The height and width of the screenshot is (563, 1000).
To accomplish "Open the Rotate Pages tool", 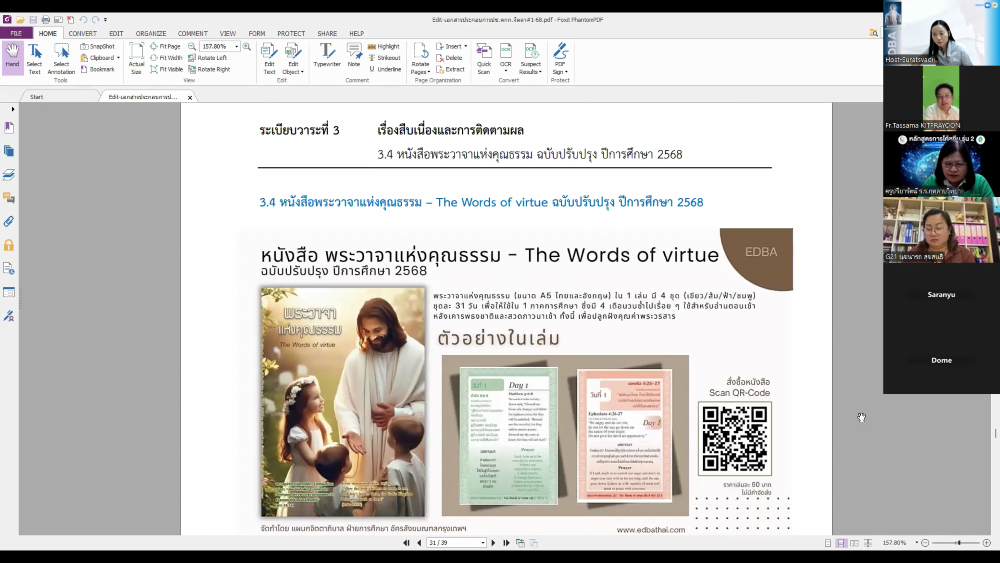I will click(420, 59).
